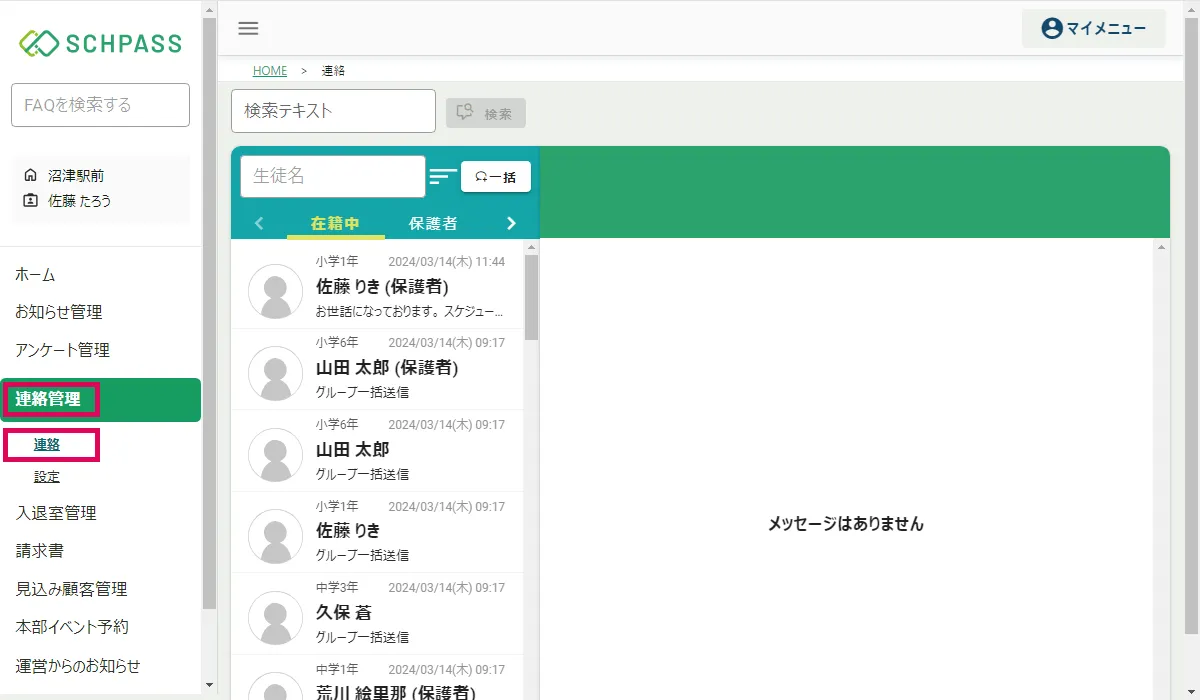Click the avatar of 山田 太郎 (保護者)
This screenshot has width=1200, height=700.
tap(275, 374)
